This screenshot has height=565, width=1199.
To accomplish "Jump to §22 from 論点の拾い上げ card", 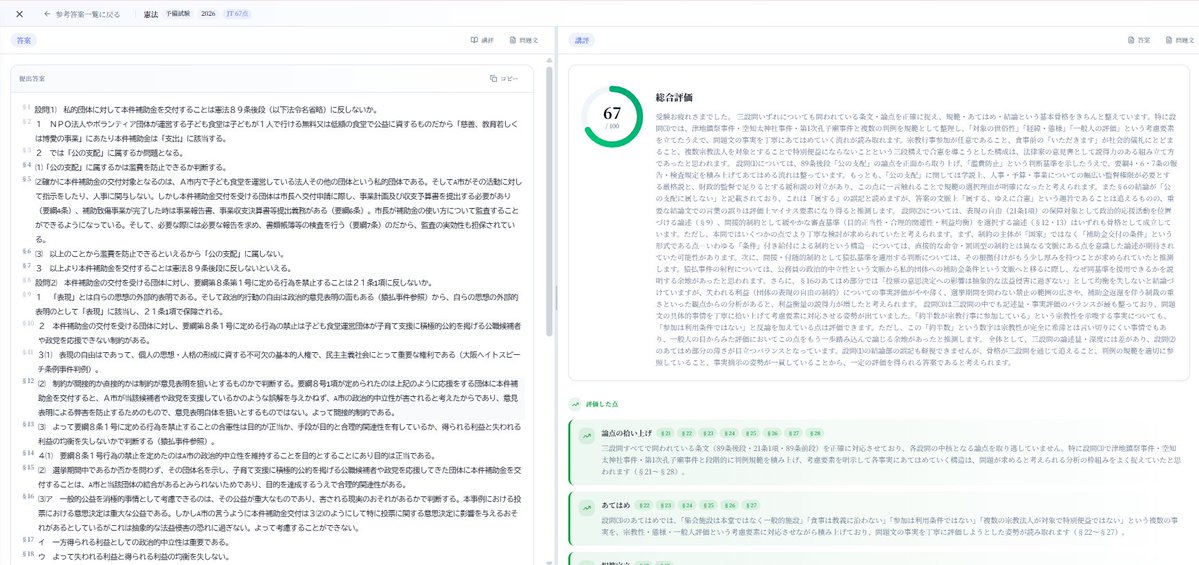I will point(687,433).
